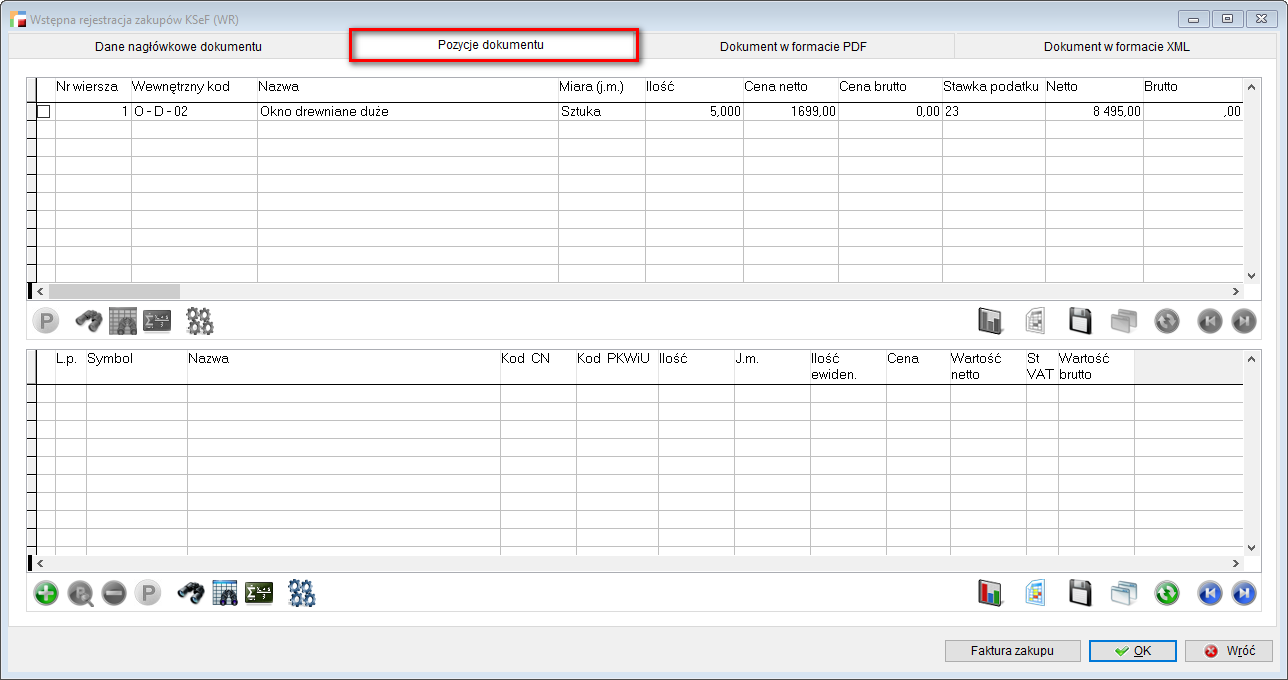
Task: Click the green refresh icon in lower toolbar
Action: [1166, 593]
